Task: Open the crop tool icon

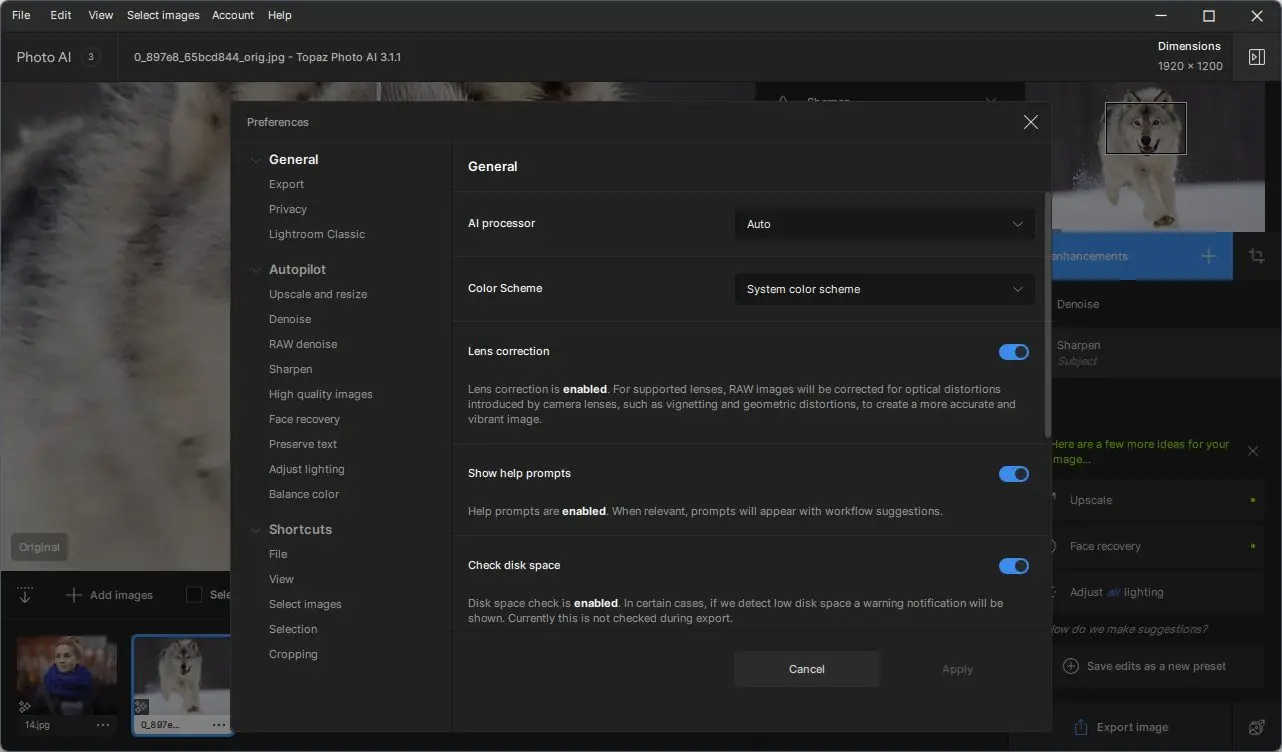Action: [1257, 256]
